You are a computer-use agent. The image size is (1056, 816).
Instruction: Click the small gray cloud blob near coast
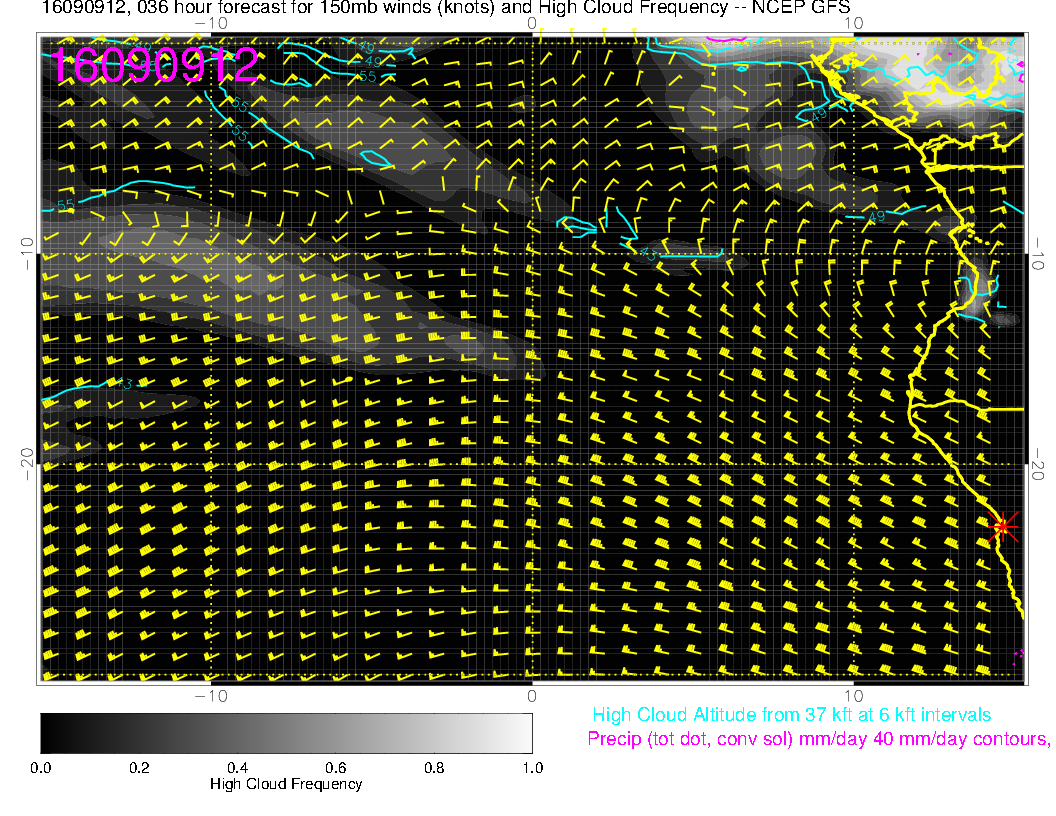(x=1004, y=320)
